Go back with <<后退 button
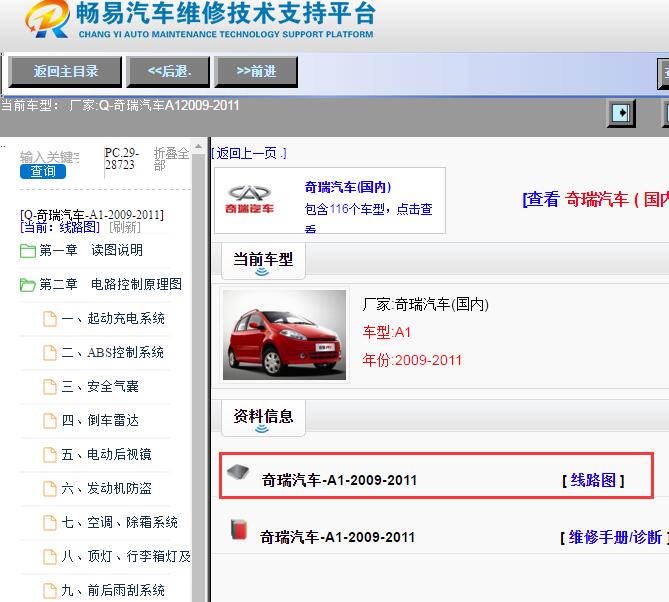 [x=169, y=71]
